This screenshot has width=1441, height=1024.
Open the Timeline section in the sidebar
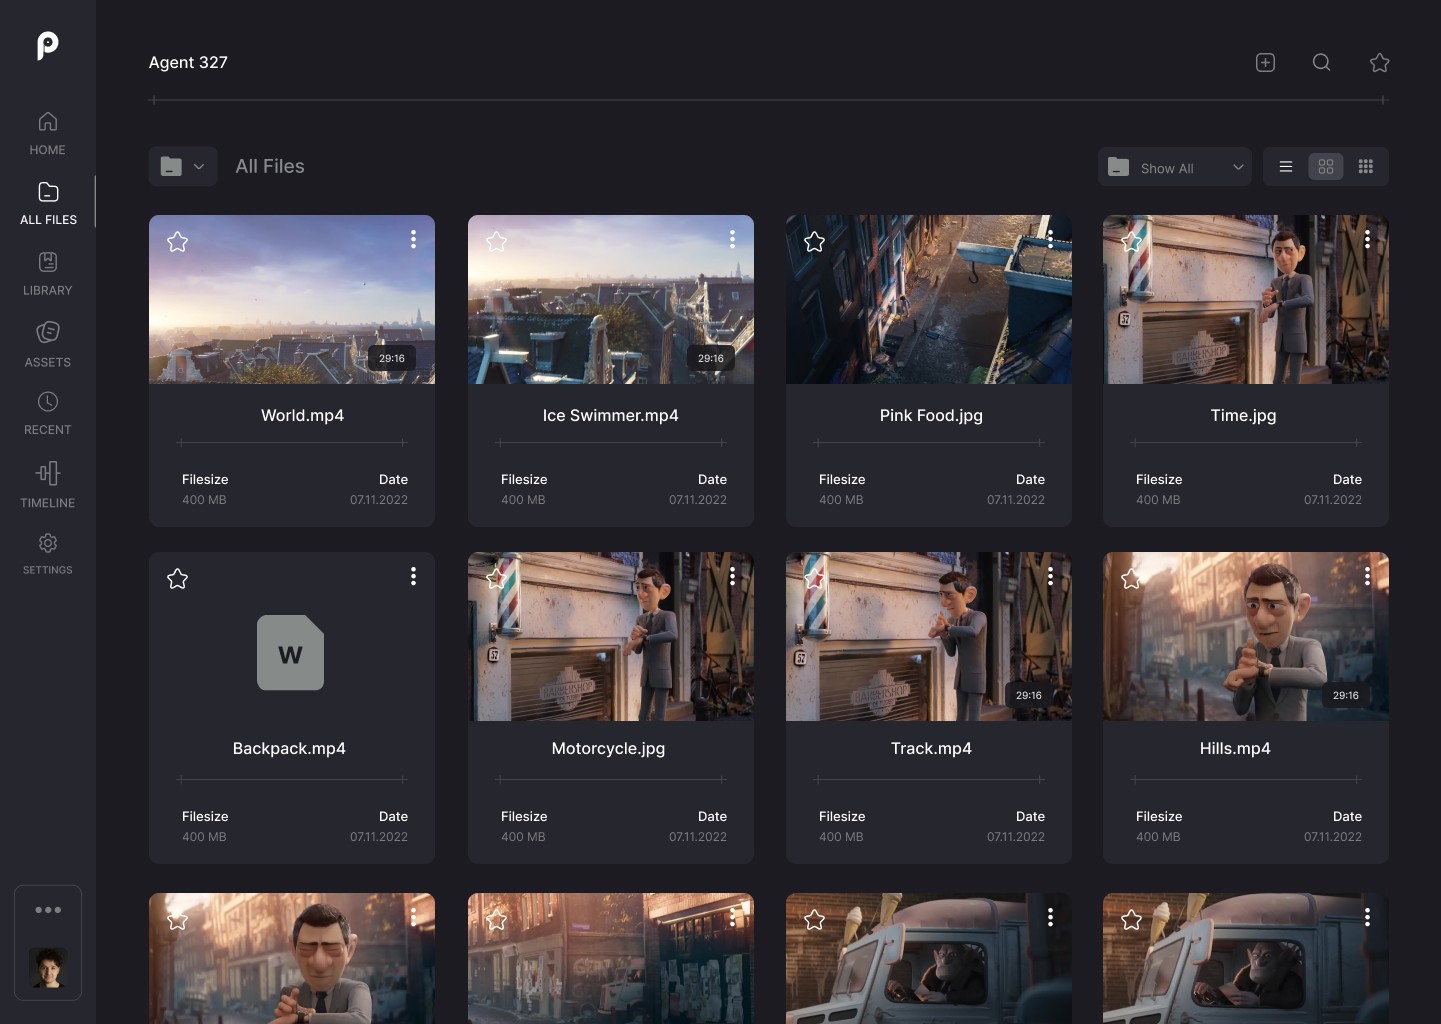point(48,484)
